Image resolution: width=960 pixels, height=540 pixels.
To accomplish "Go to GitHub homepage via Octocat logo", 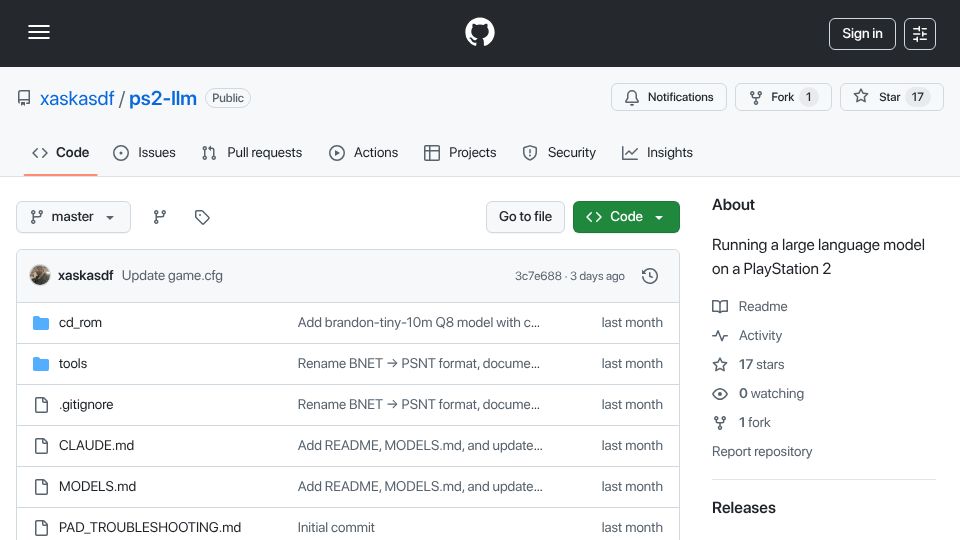I will [480, 32].
